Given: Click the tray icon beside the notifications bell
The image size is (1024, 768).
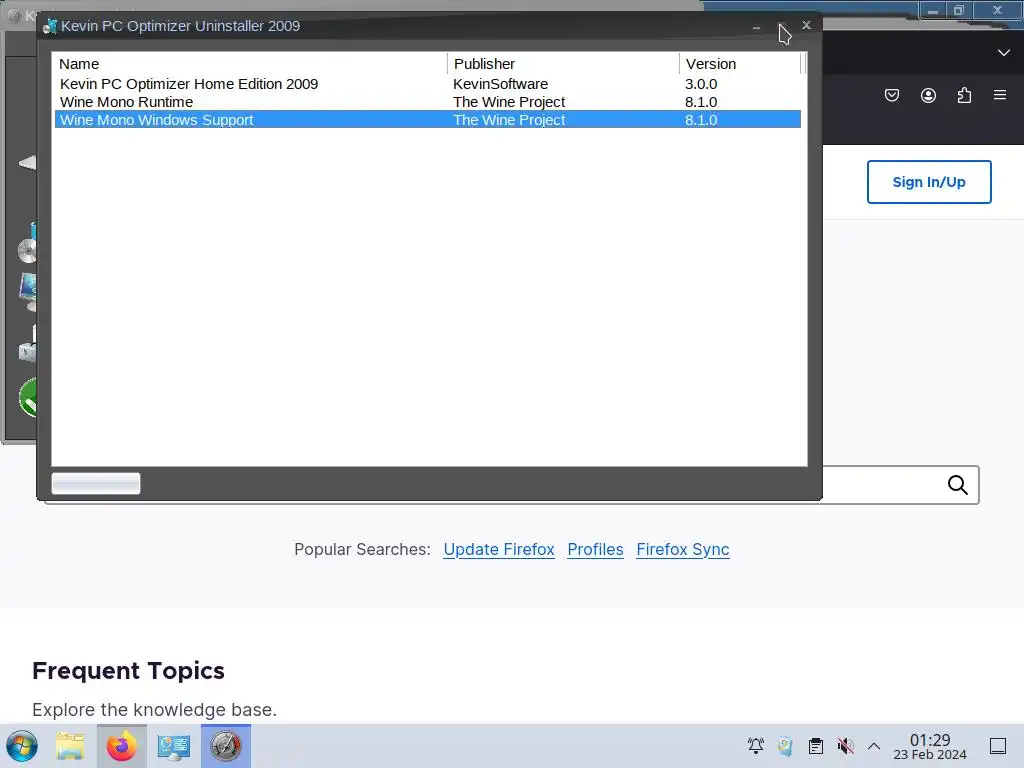Looking at the screenshot, I should point(785,746).
